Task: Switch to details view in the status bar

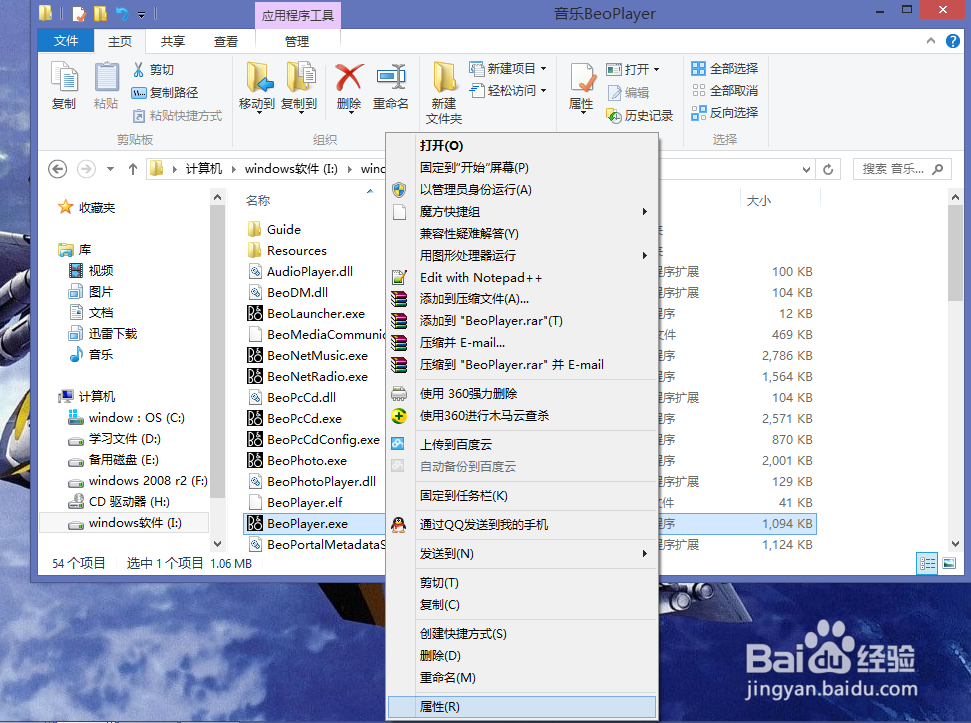Action: tap(926, 563)
